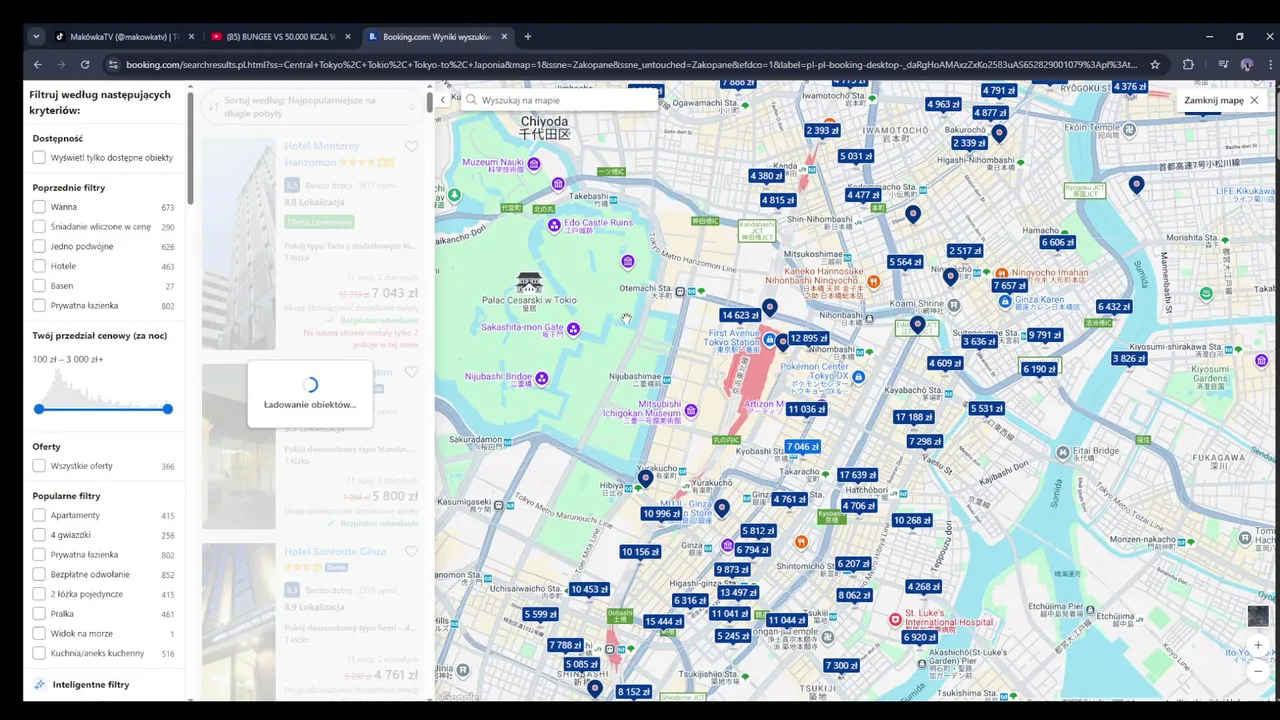
Task: Zoom out on the map
Action: coord(1258,672)
